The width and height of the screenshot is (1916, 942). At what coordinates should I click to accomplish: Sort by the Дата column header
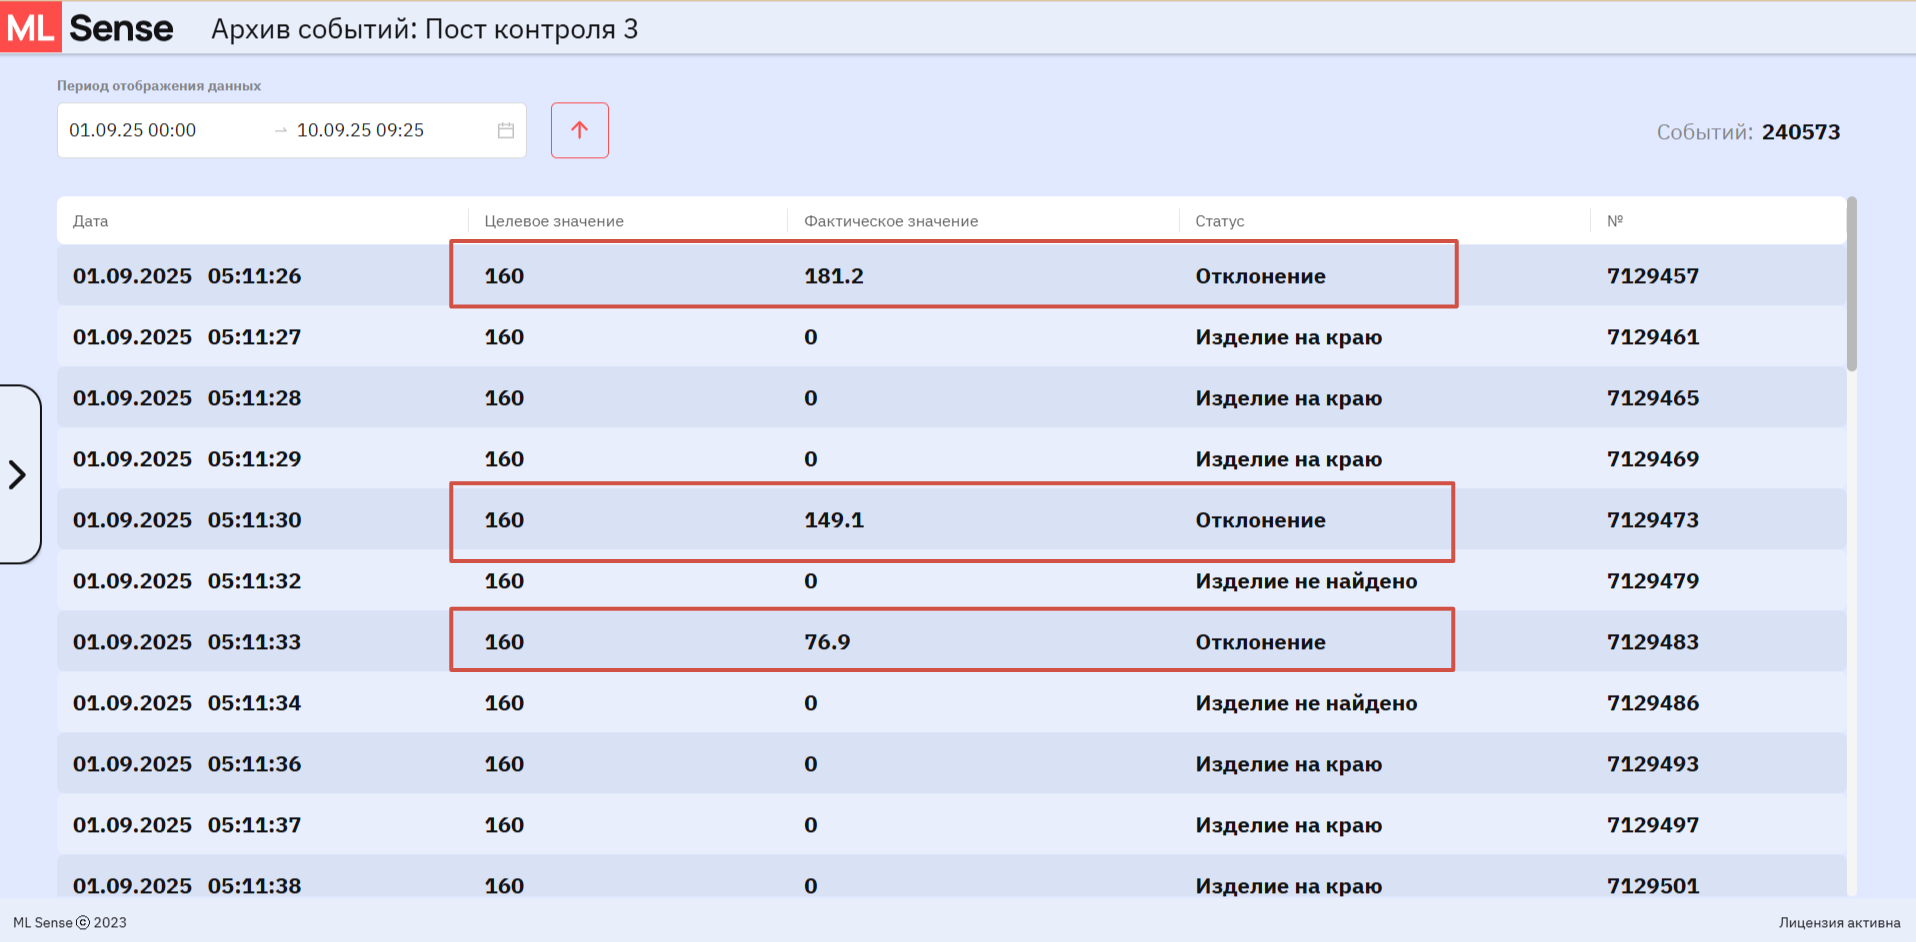(x=90, y=221)
